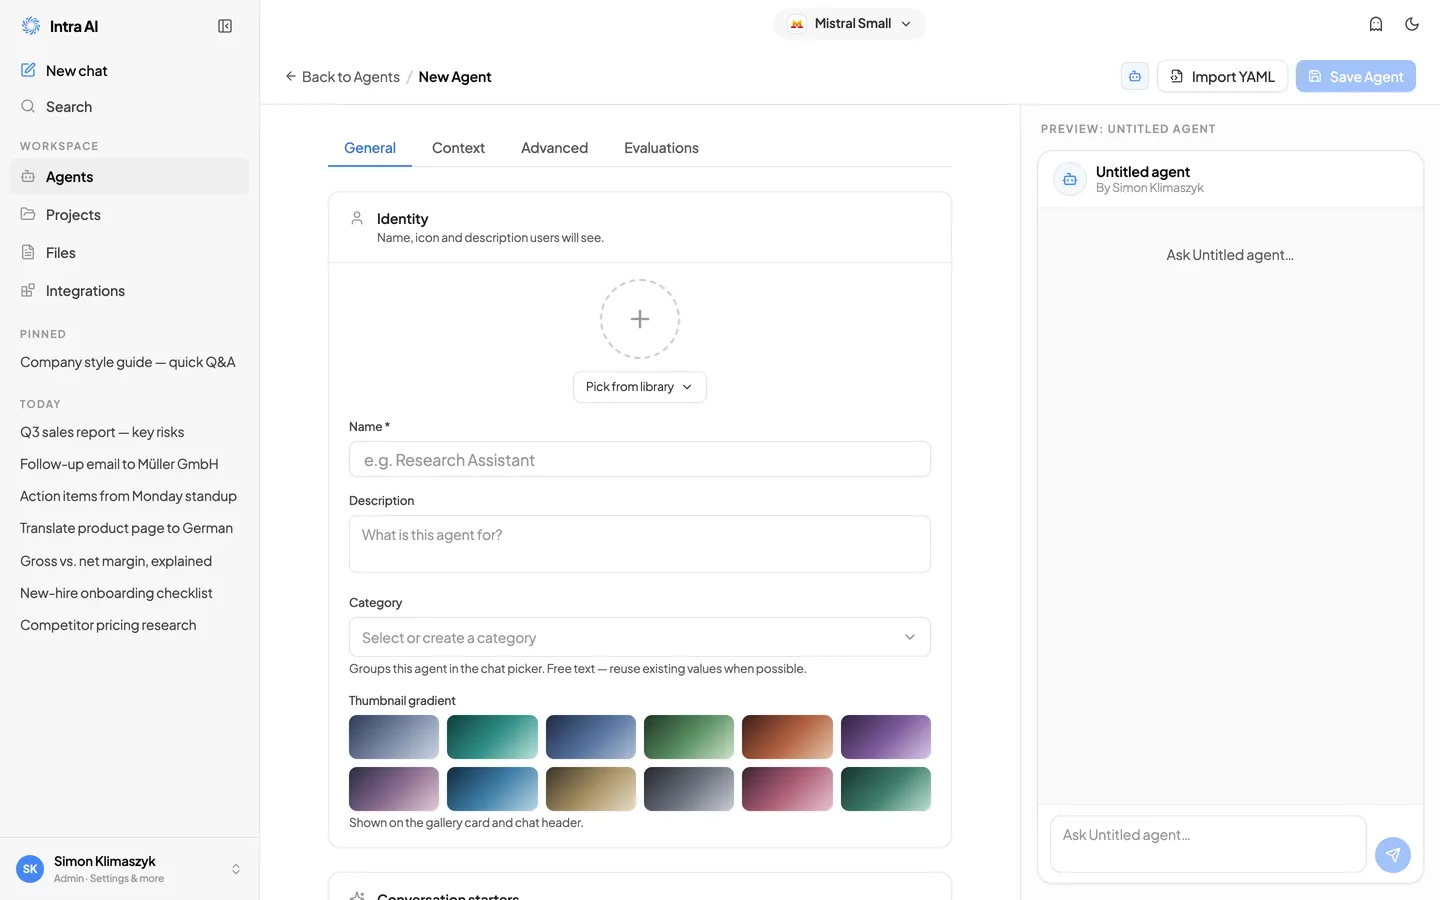The width and height of the screenshot is (1440, 900).
Task: Start a New chat
Action: pyautogui.click(x=129, y=71)
